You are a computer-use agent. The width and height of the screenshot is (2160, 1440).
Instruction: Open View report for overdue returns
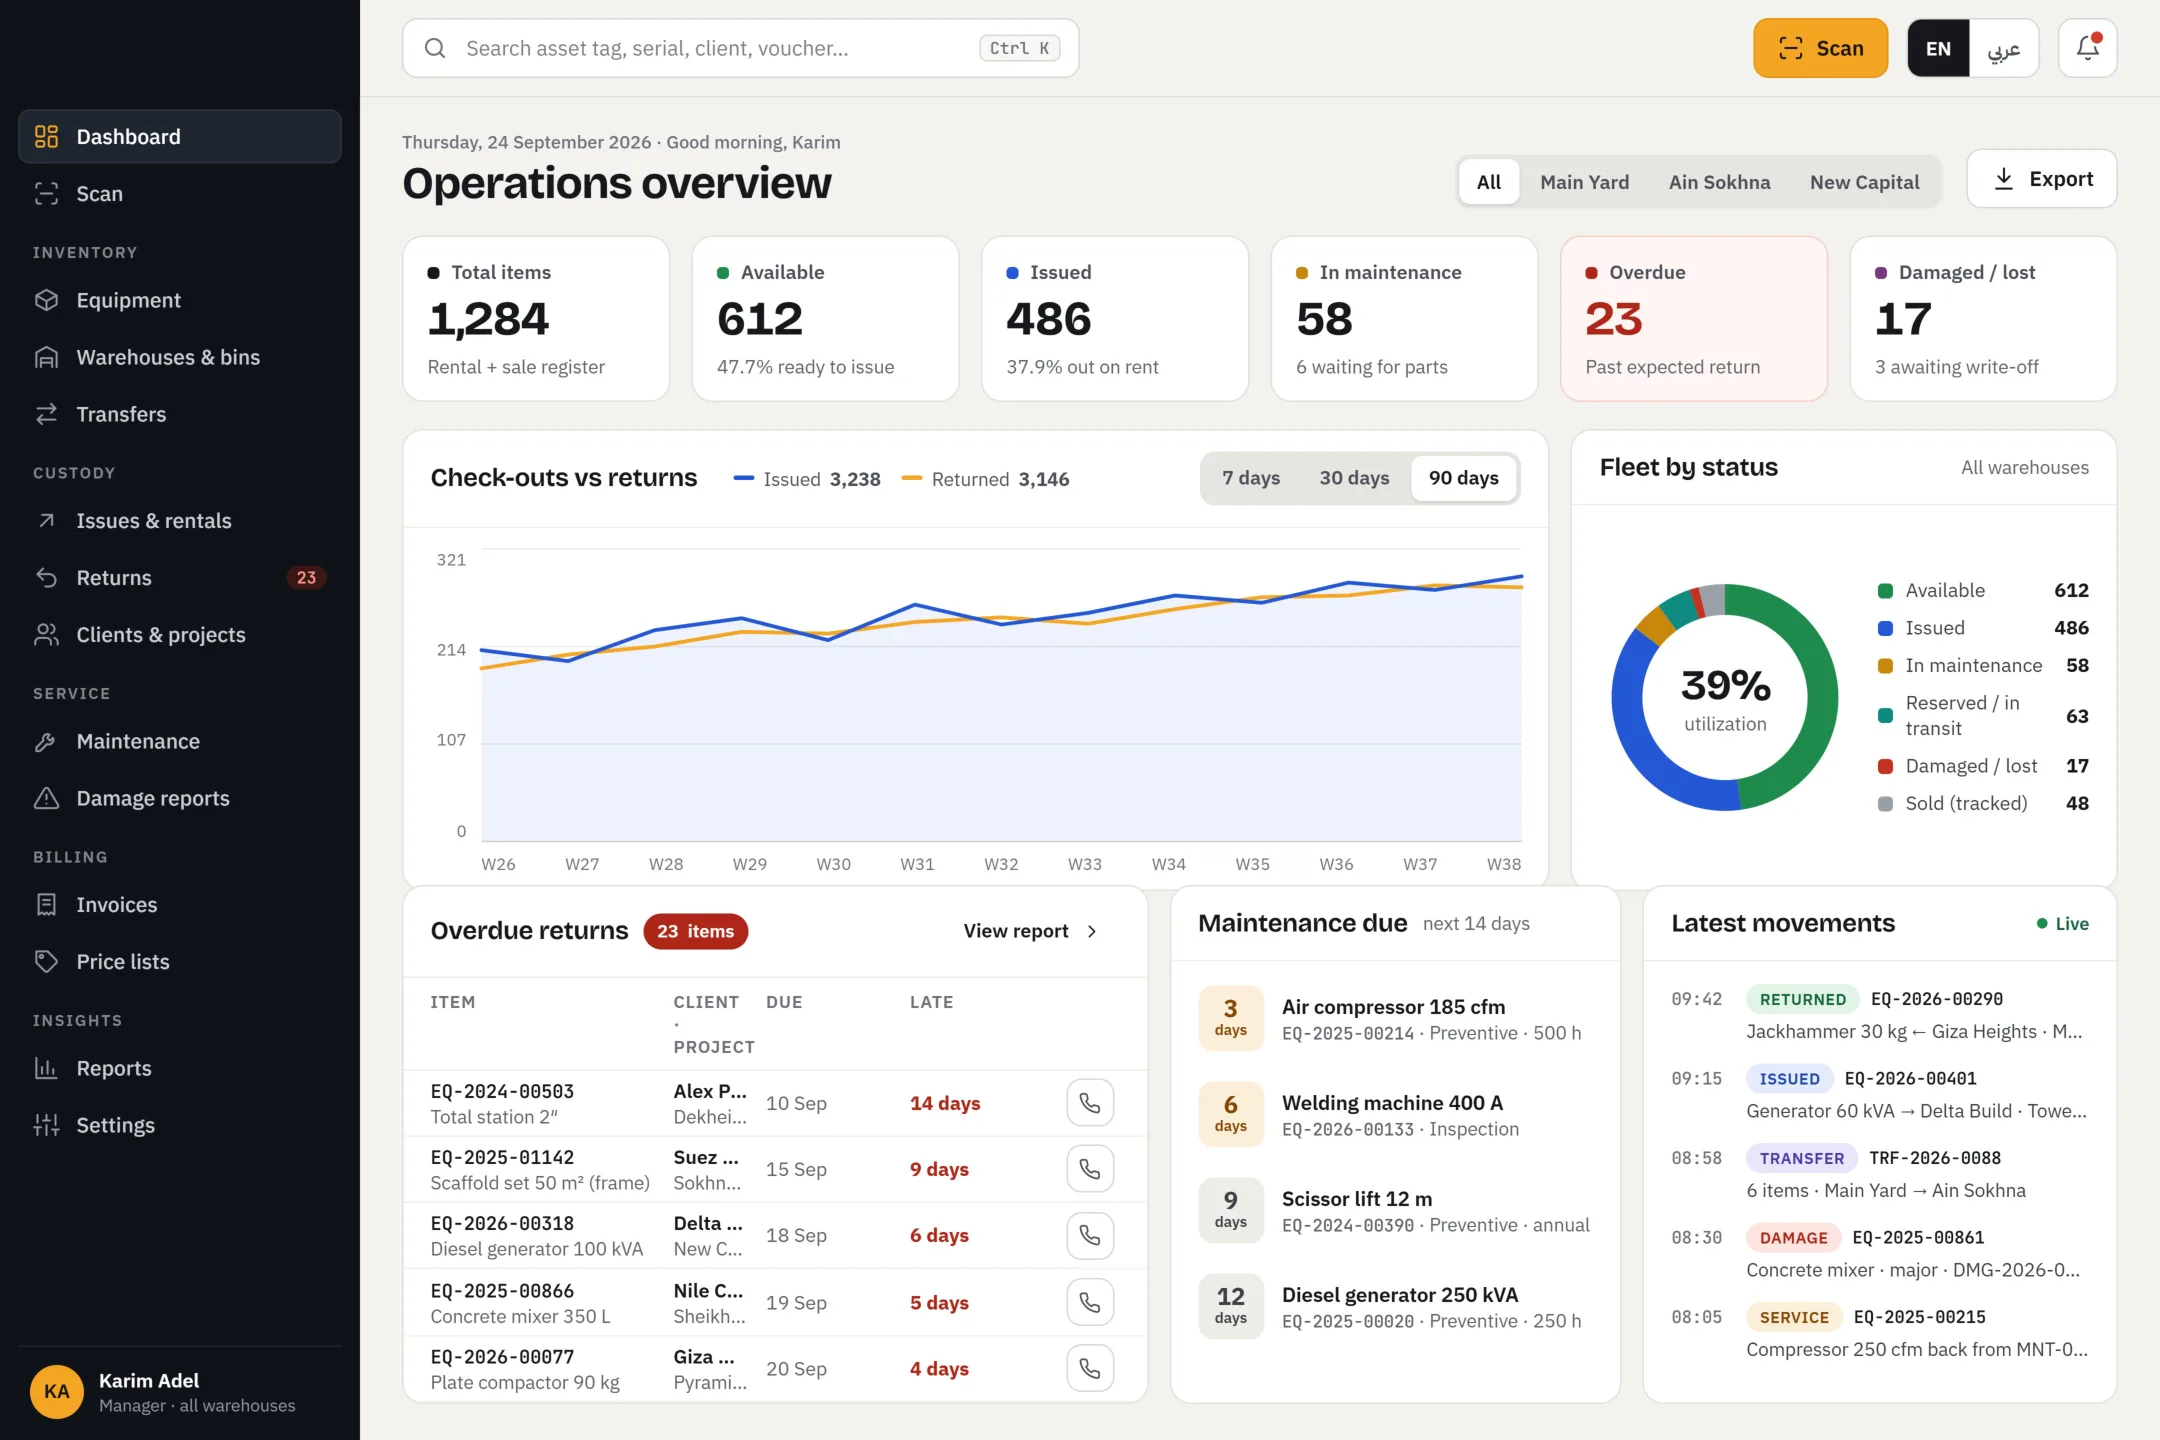point(1031,931)
